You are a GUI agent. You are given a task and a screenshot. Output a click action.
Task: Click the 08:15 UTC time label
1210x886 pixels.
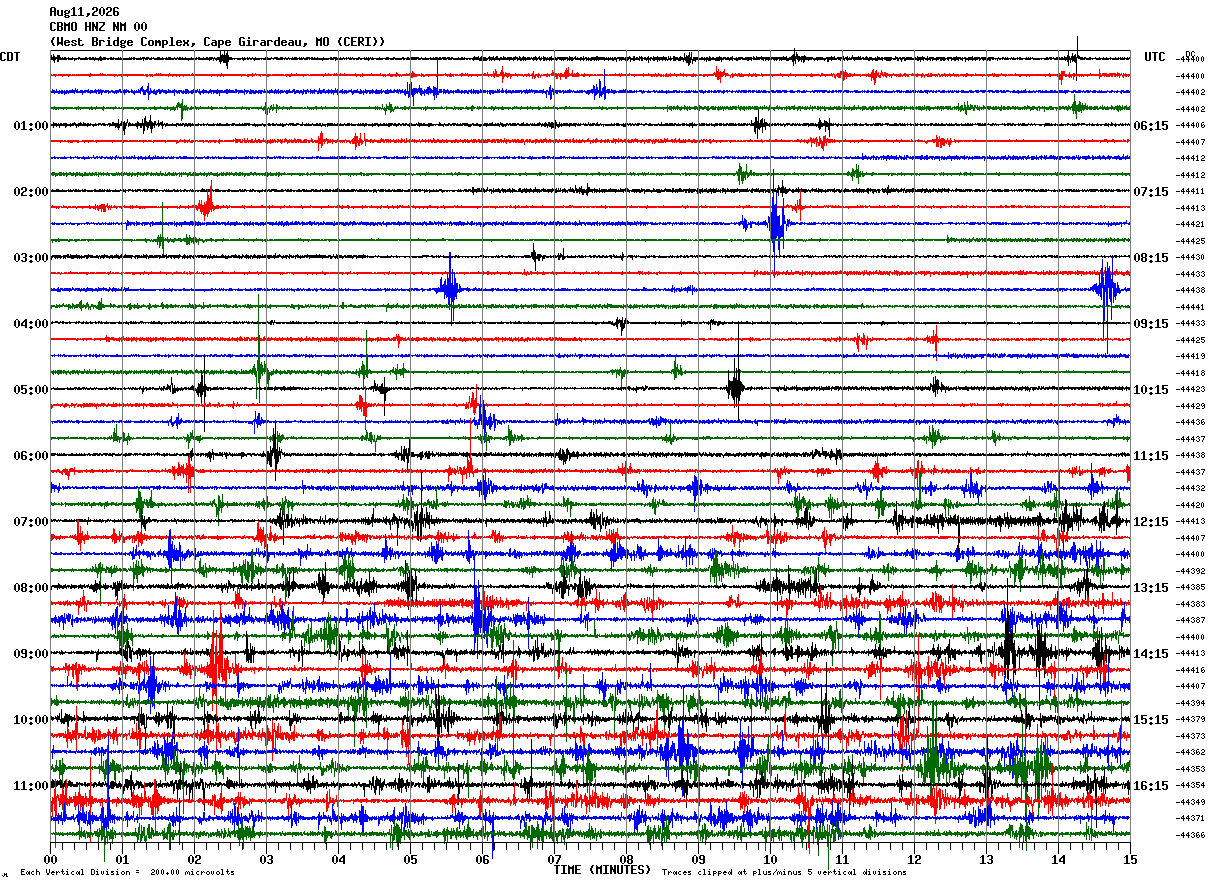(x=1151, y=258)
